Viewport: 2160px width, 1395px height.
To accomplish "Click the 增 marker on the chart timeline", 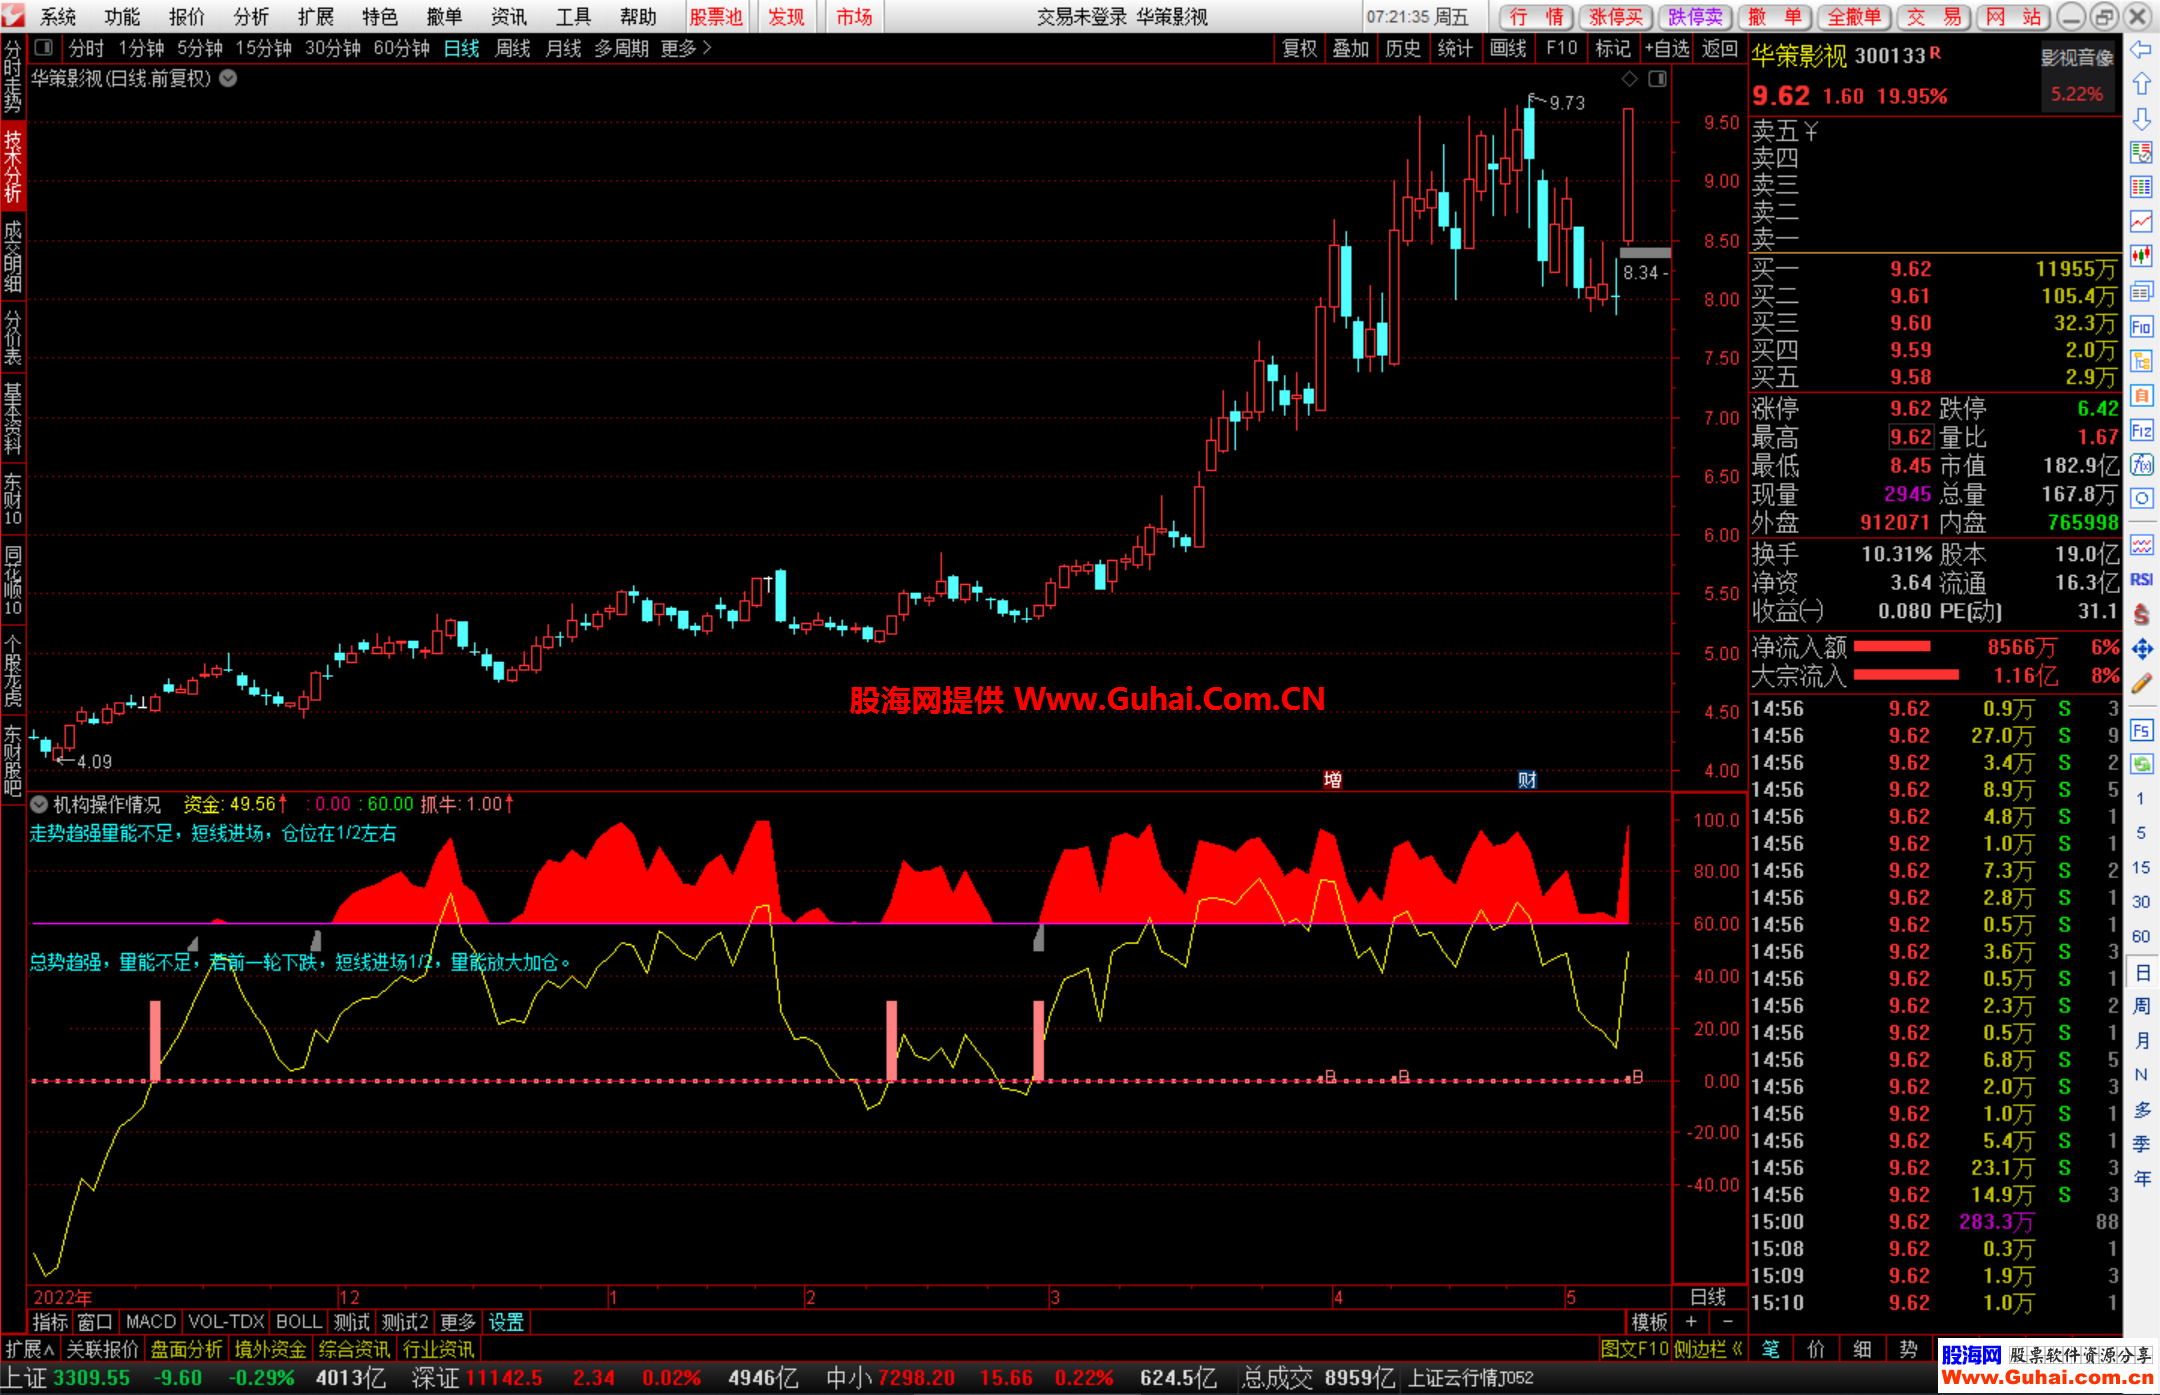I will click(x=1332, y=780).
